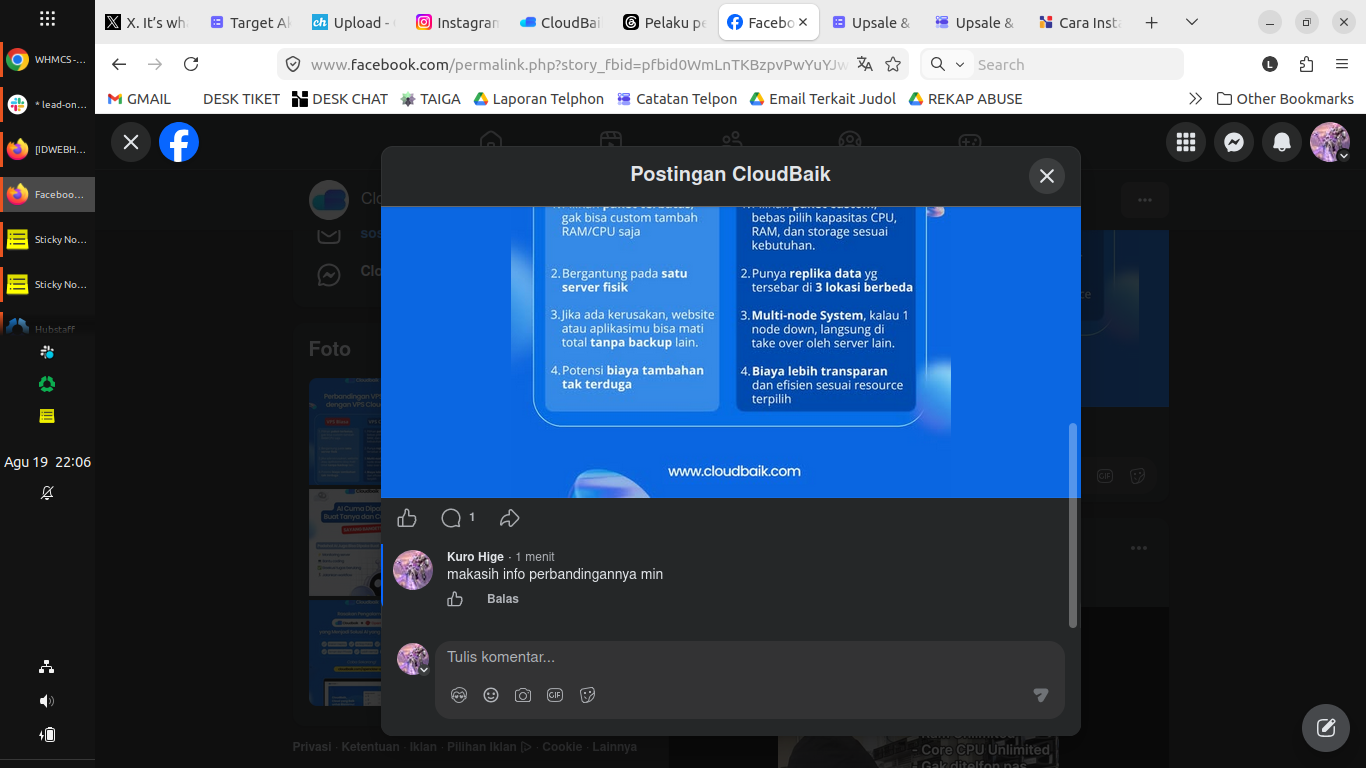1366x768 pixels.
Task: Switch to the Target tab
Action: pyautogui.click(x=250, y=22)
